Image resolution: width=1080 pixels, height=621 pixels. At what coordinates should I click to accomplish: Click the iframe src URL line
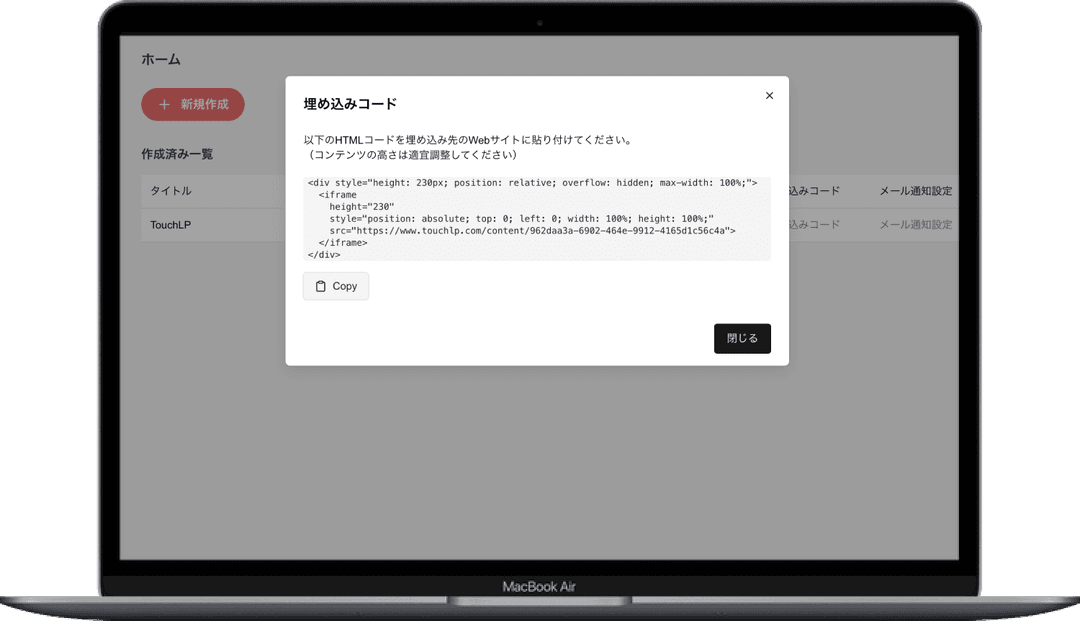click(x=532, y=231)
